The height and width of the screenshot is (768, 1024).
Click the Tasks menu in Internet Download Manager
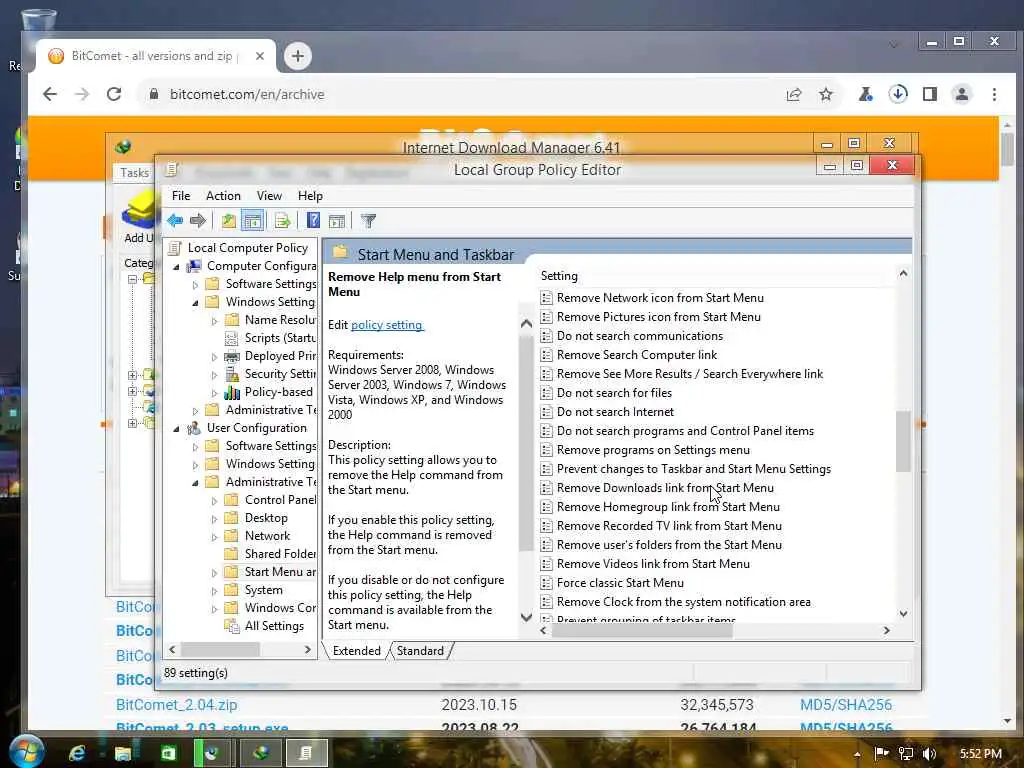[x=135, y=172]
